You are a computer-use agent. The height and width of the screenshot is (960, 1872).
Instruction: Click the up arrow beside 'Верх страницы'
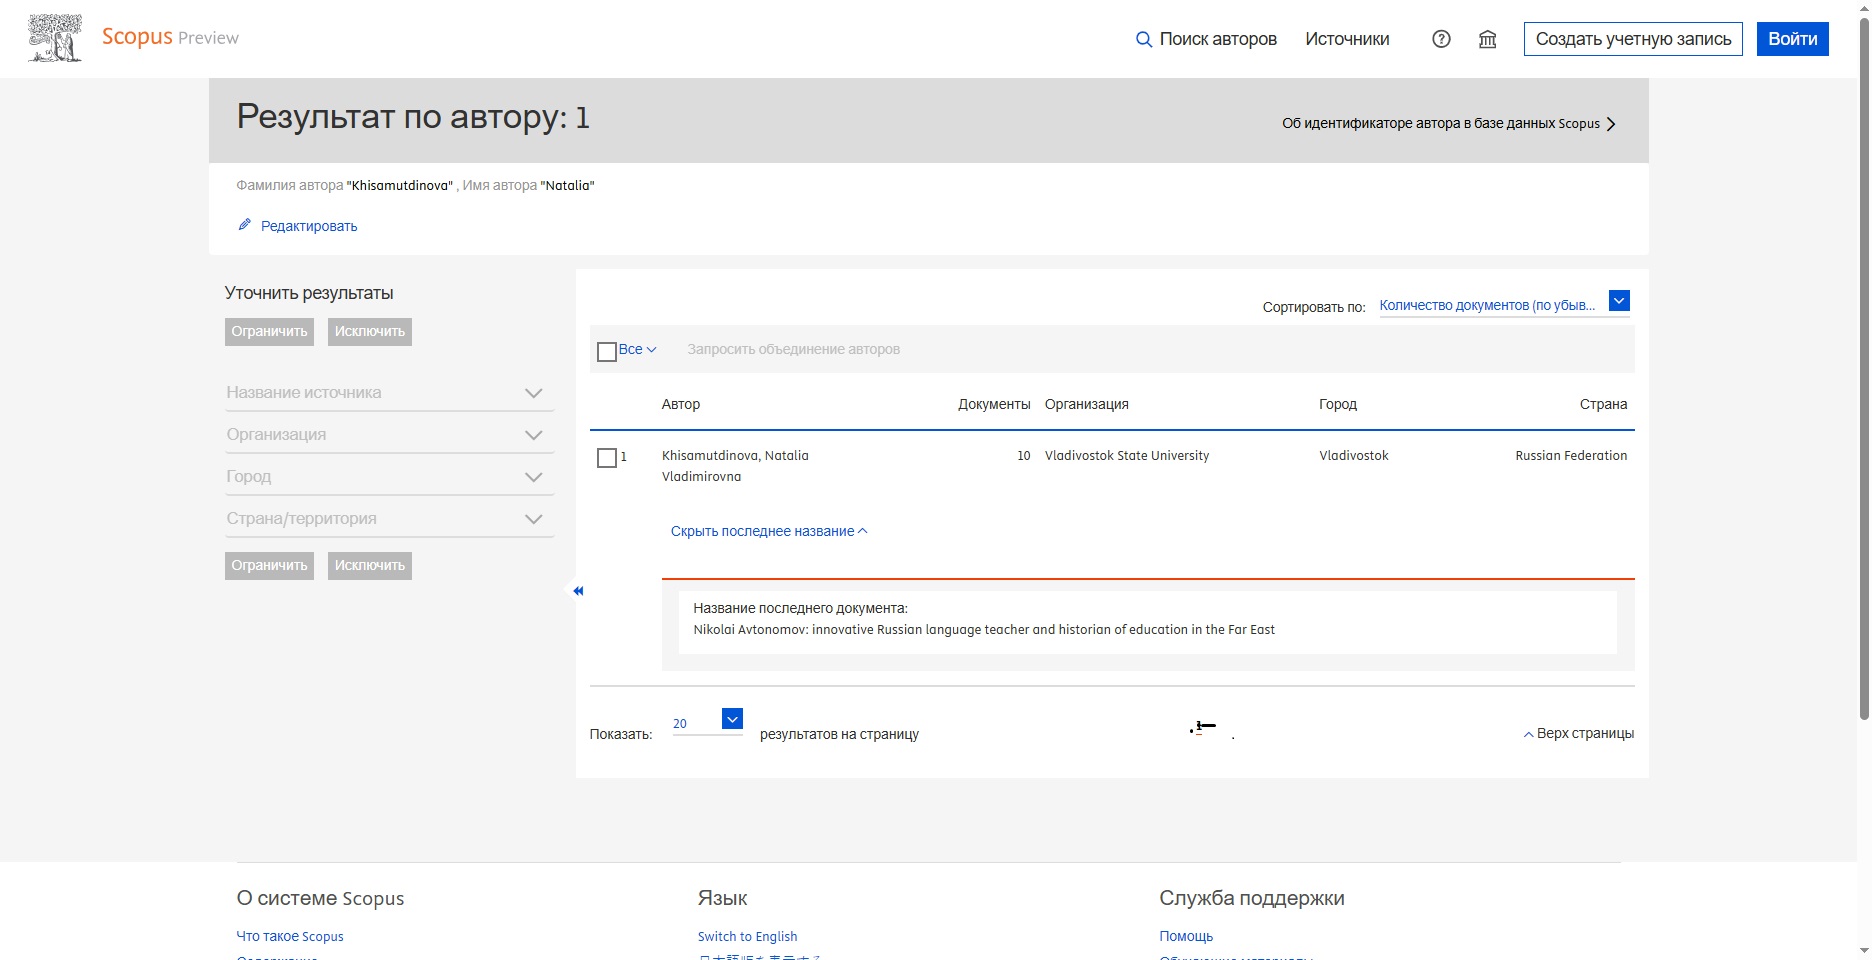[1527, 734]
